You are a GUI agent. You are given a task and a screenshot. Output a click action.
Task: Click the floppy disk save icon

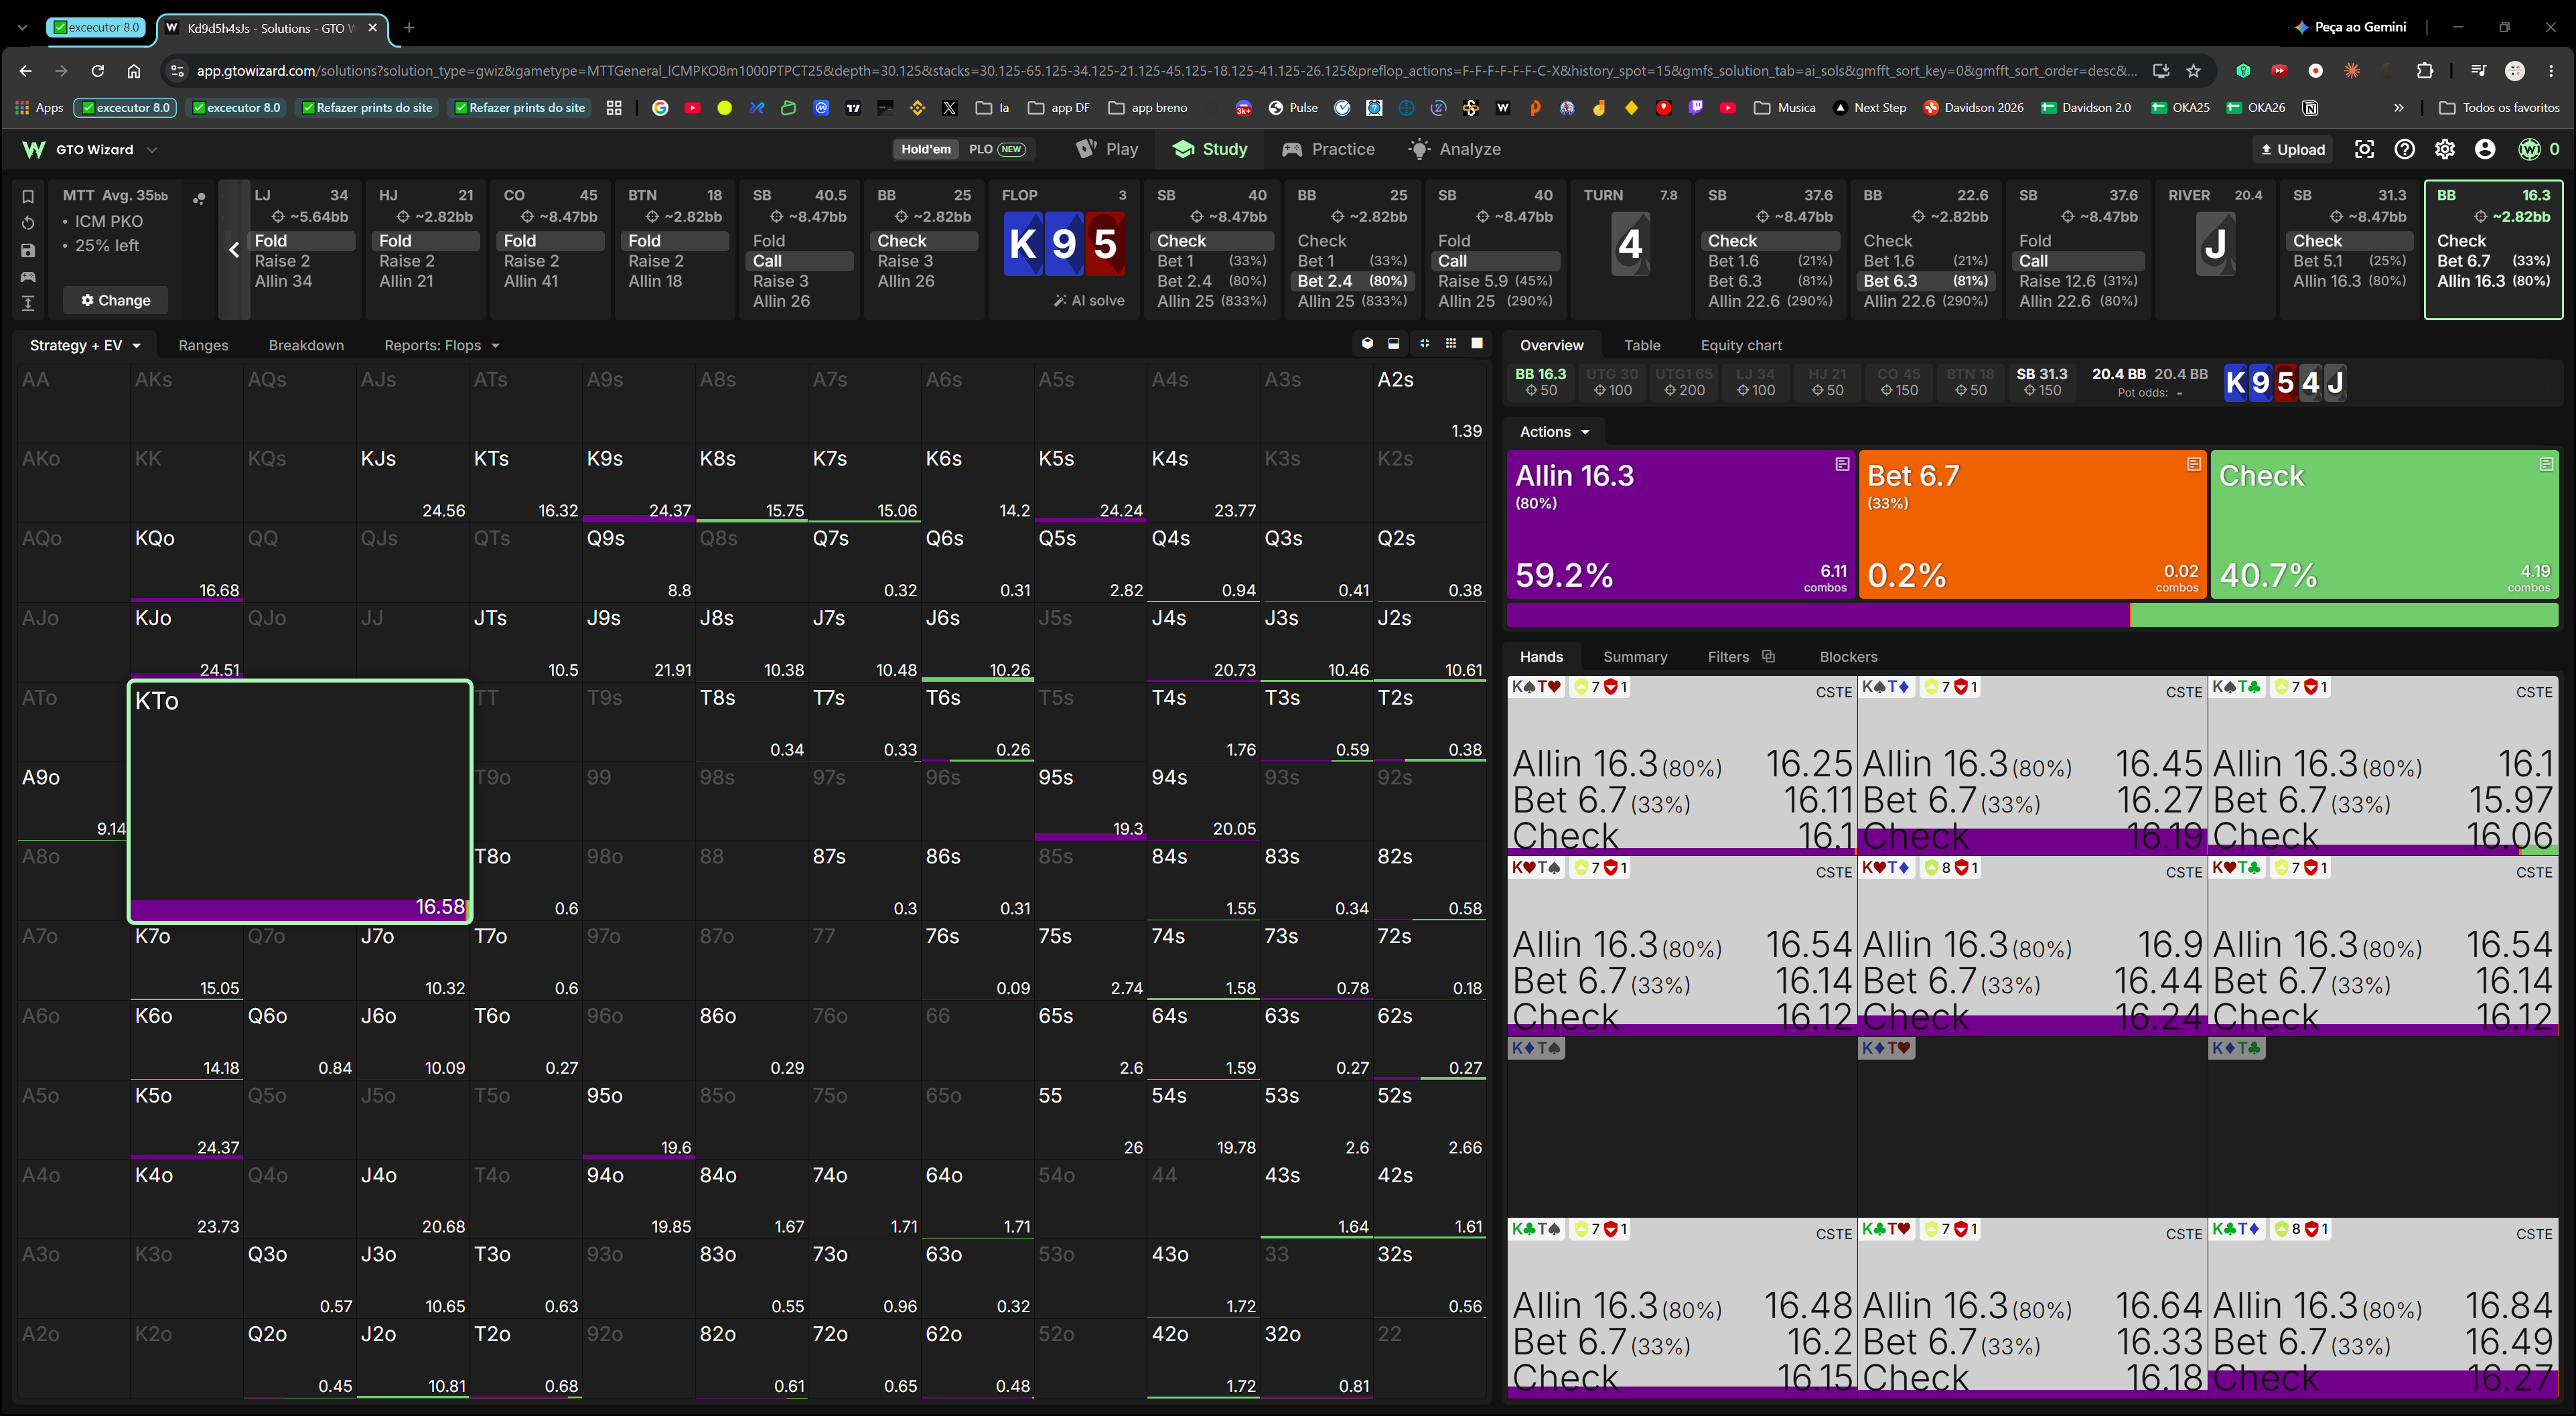[x=28, y=250]
